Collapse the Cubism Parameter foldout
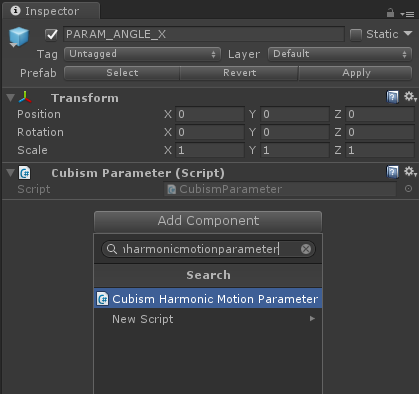Image resolution: width=419 pixels, height=394 pixels. pos(11,173)
